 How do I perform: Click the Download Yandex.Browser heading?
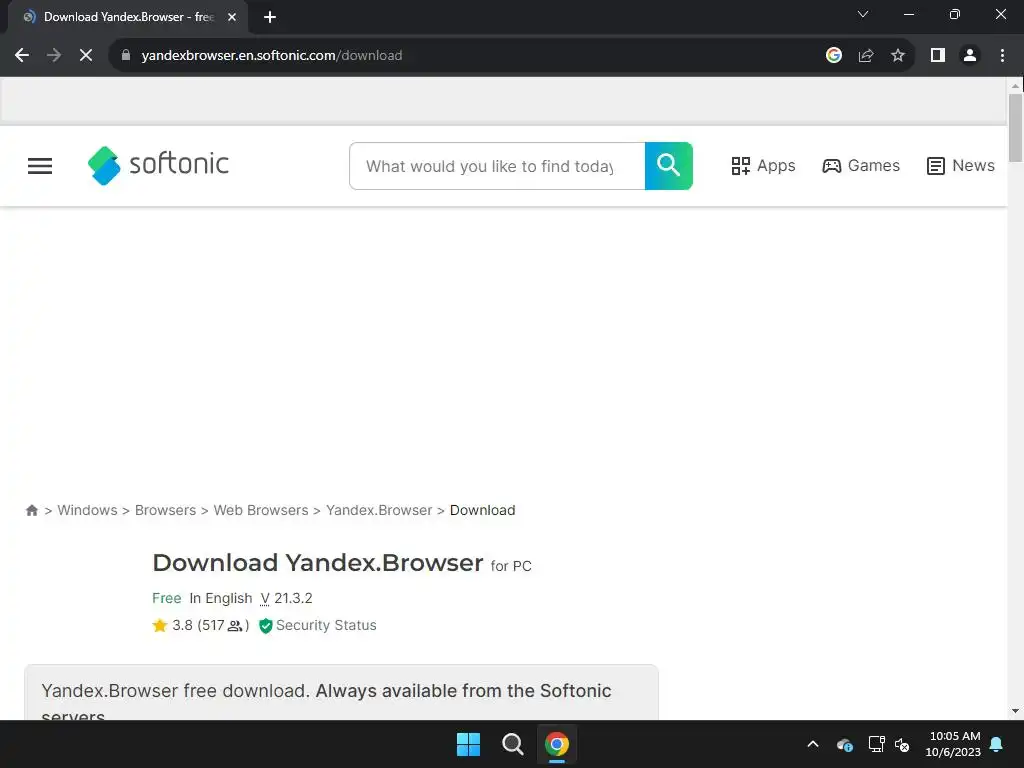click(x=317, y=563)
